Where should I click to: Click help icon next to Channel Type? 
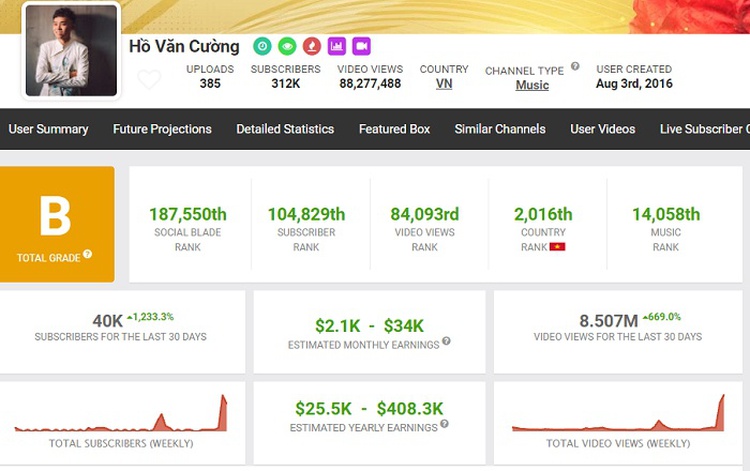[x=575, y=67]
